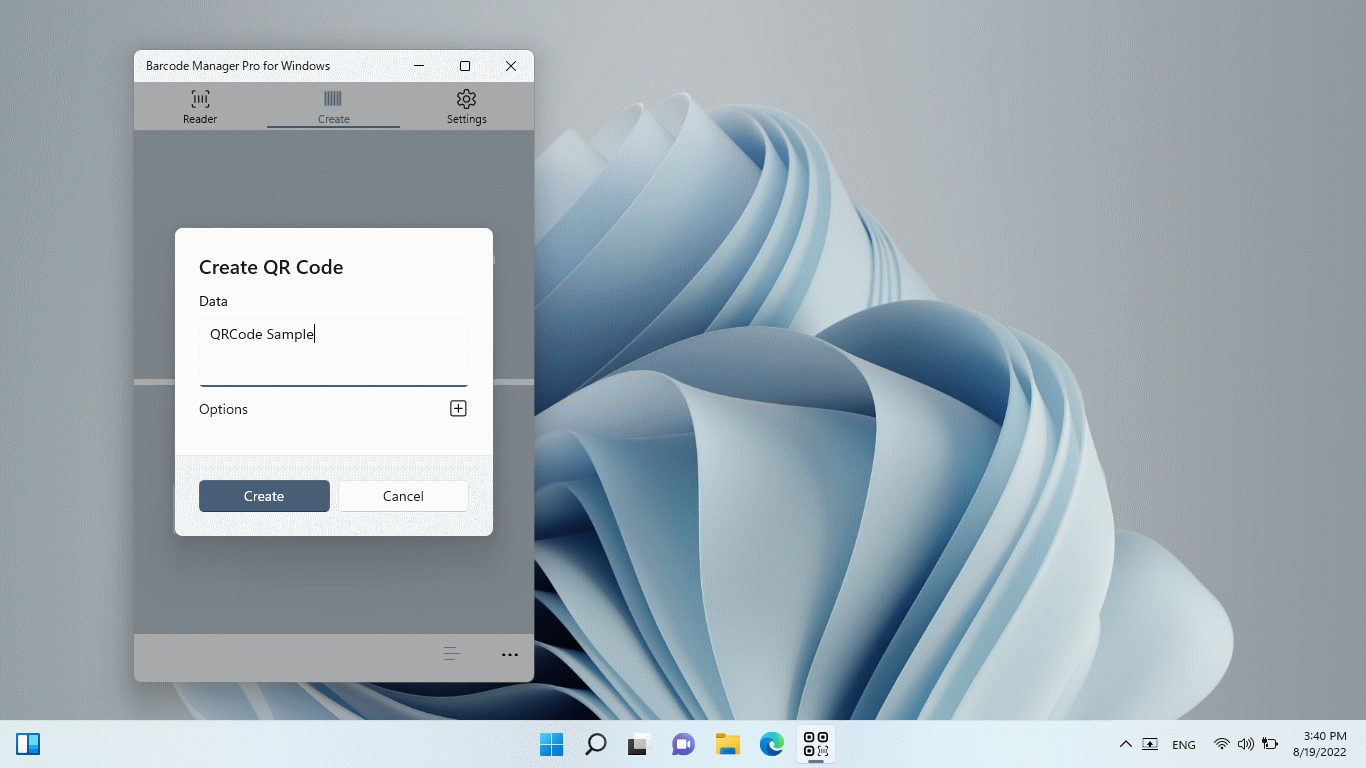Click the volume icon in system tray
The image size is (1366, 768).
tap(1245, 744)
